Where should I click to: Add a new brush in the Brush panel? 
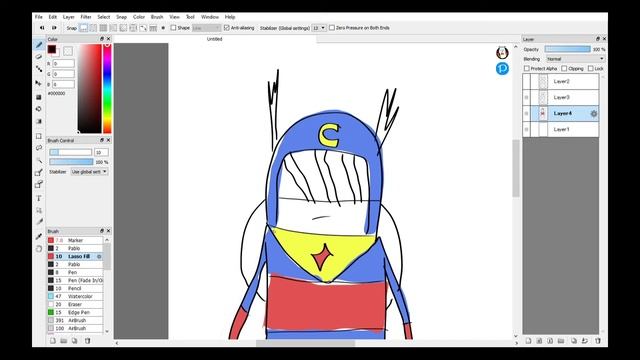[x=53, y=341]
